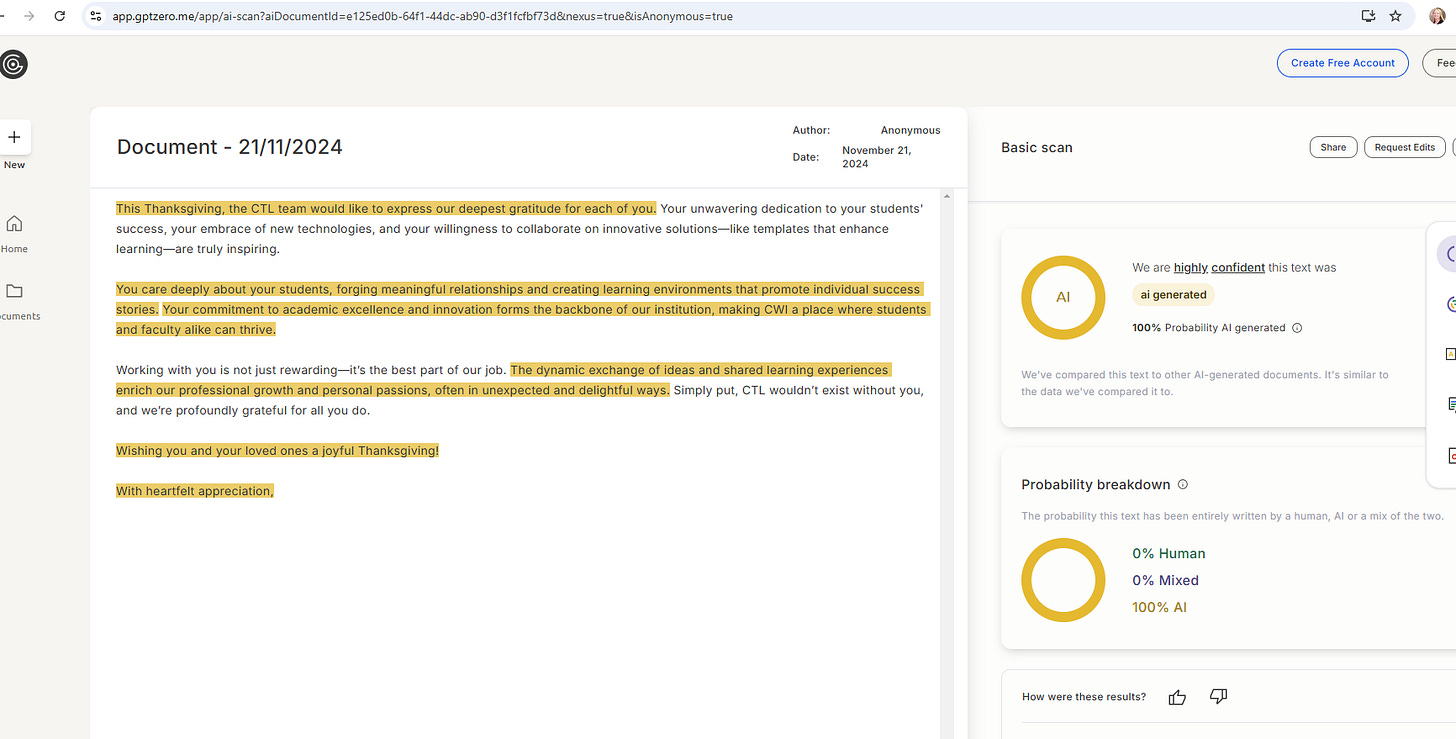Viewport: 1456px width, 739px height.
Task: Click the 'ai generated' badge
Action: pyautogui.click(x=1173, y=295)
